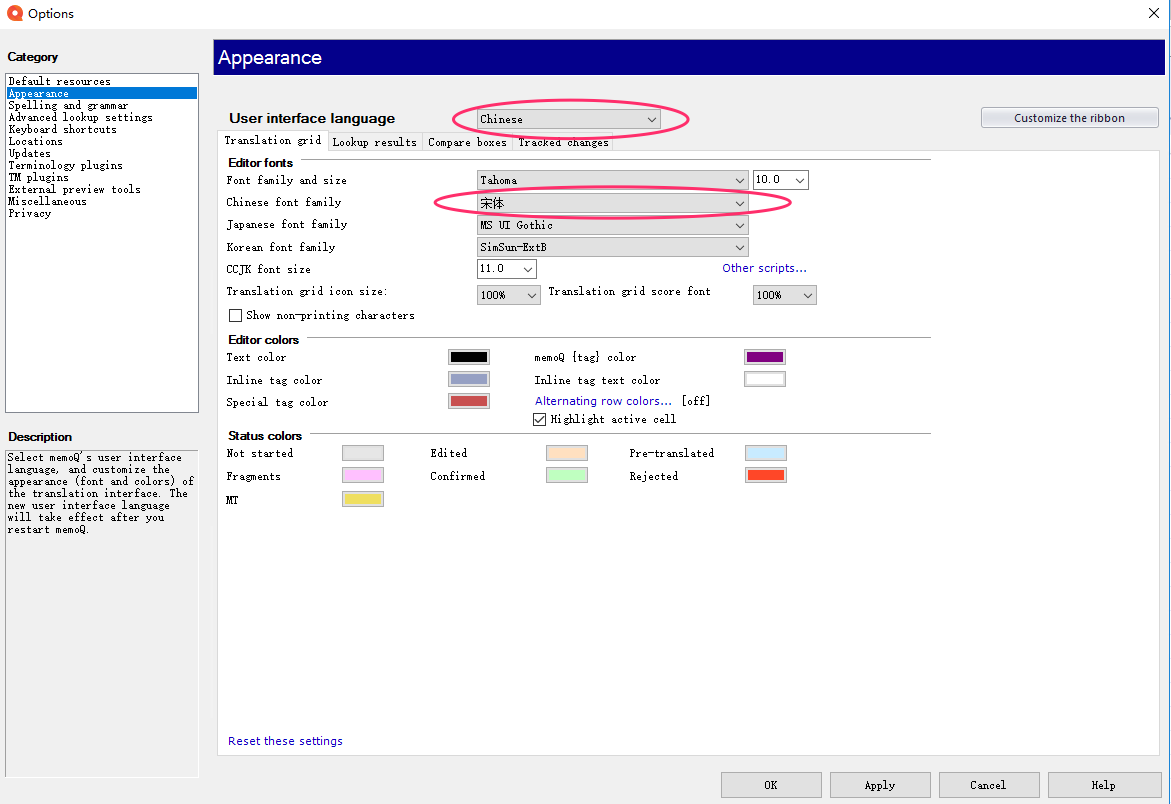
Task: Open the Japanese font family dropdown
Action: (612, 225)
